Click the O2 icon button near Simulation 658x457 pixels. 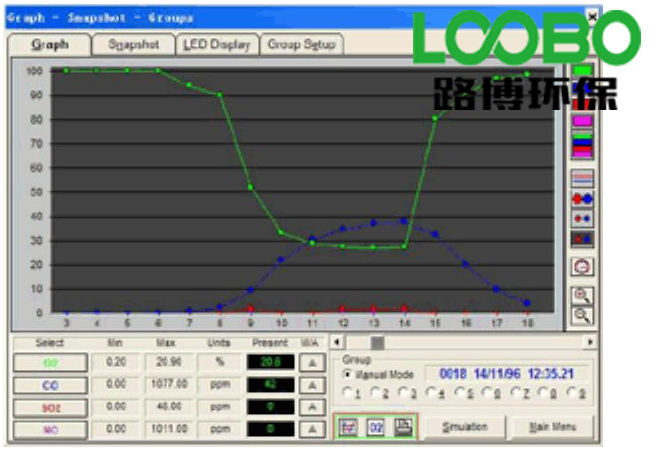click(376, 427)
